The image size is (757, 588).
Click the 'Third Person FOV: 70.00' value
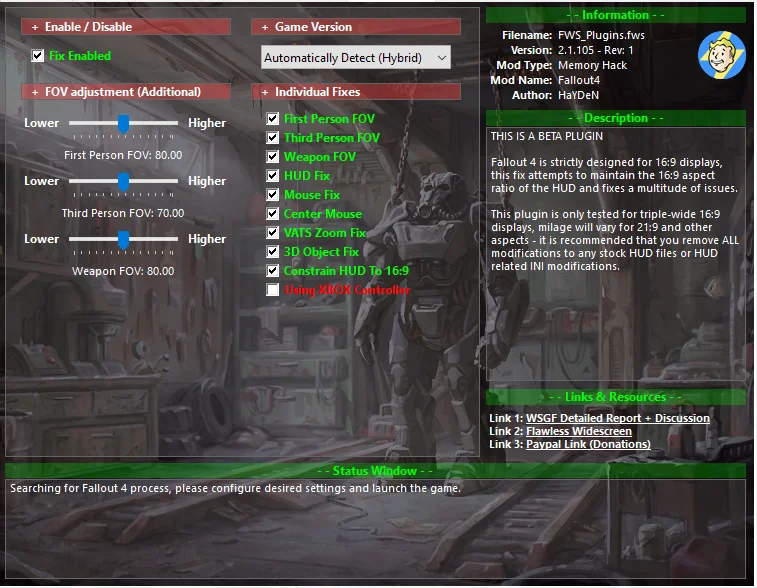pos(123,213)
